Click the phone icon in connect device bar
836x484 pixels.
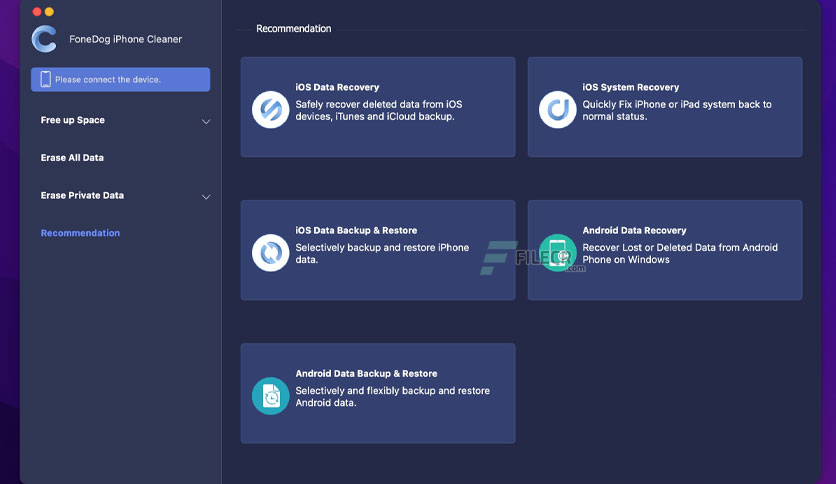45,79
